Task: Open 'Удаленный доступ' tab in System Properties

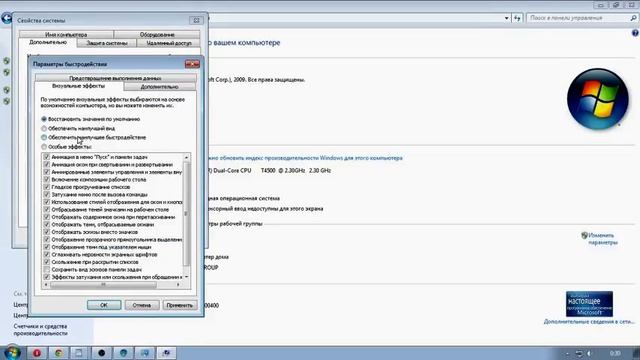Action: pos(169,43)
